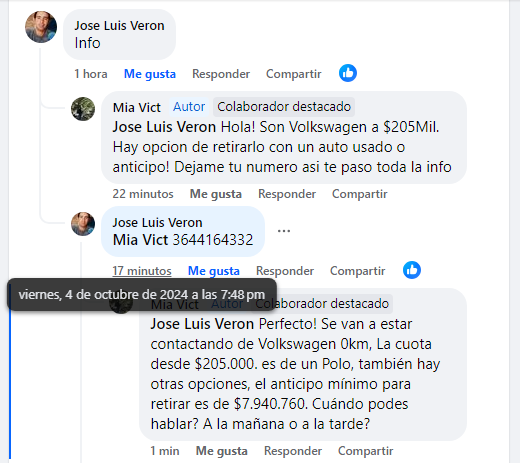The width and height of the screenshot is (520, 463).
Task: Open Jose Luis Veron's avatar on the Info comment
Action: point(41,27)
